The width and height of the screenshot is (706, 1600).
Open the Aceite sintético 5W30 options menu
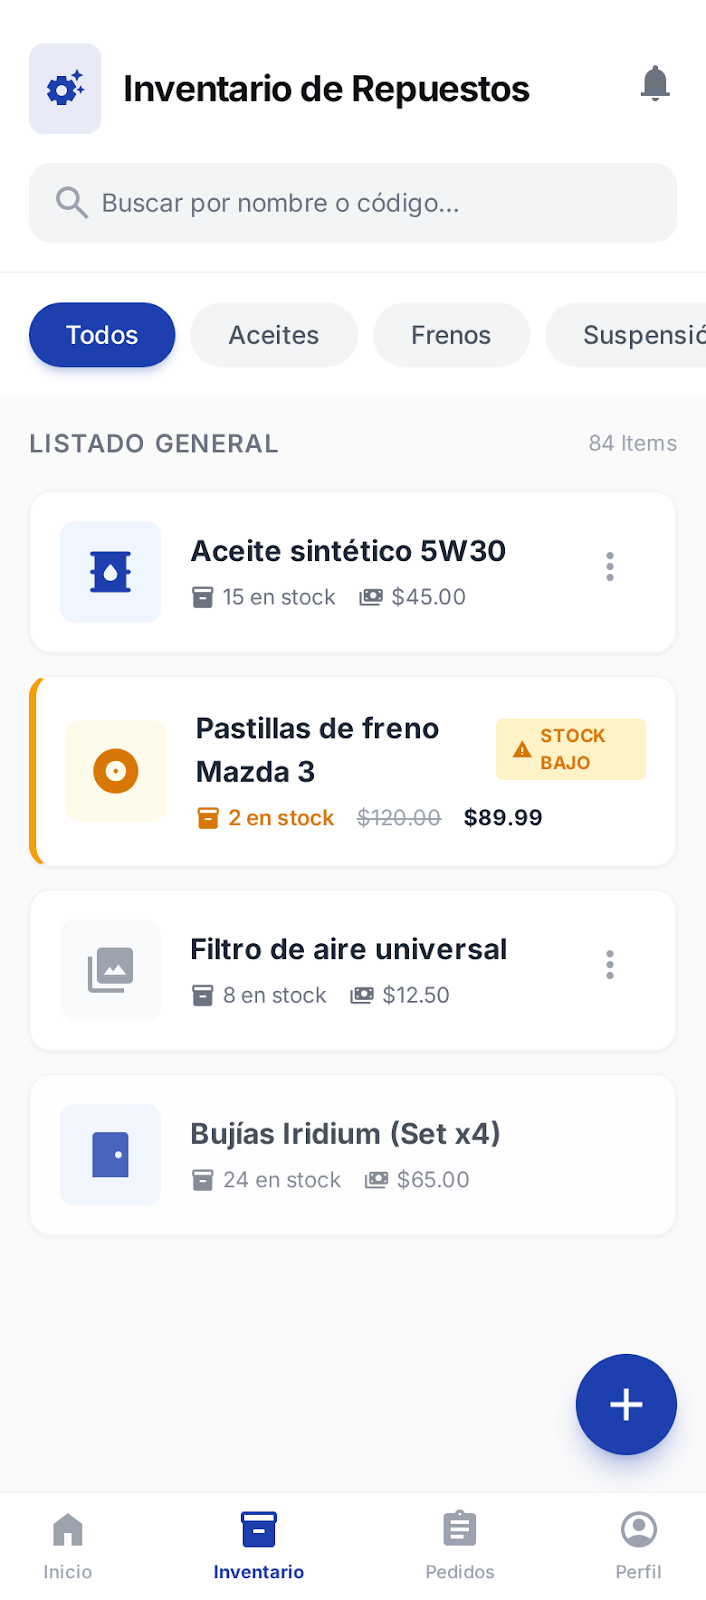coord(609,566)
